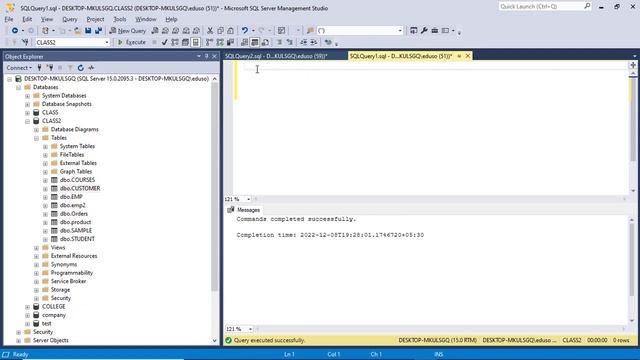640x360 pixels.
Task: Open the Messages pane zoom 121 % dropdown
Action: 250,329
